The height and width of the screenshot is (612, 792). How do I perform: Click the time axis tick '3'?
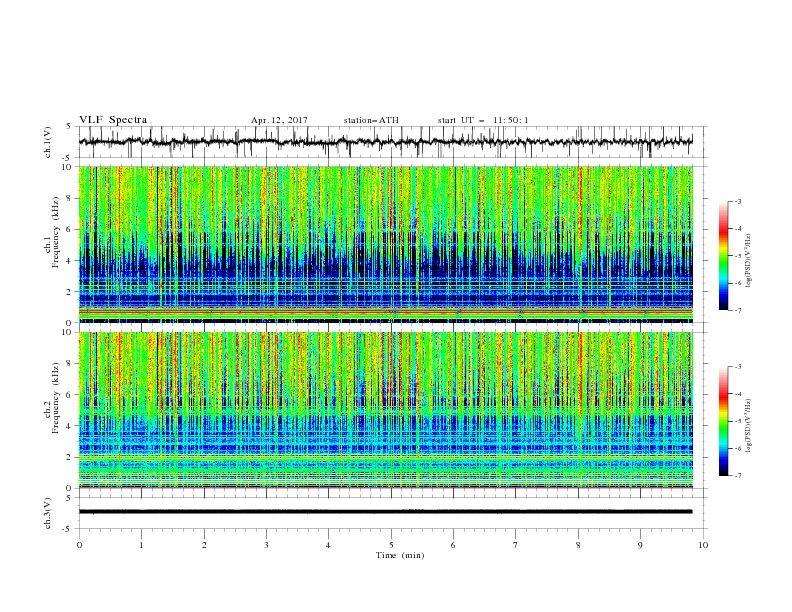[266, 545]
